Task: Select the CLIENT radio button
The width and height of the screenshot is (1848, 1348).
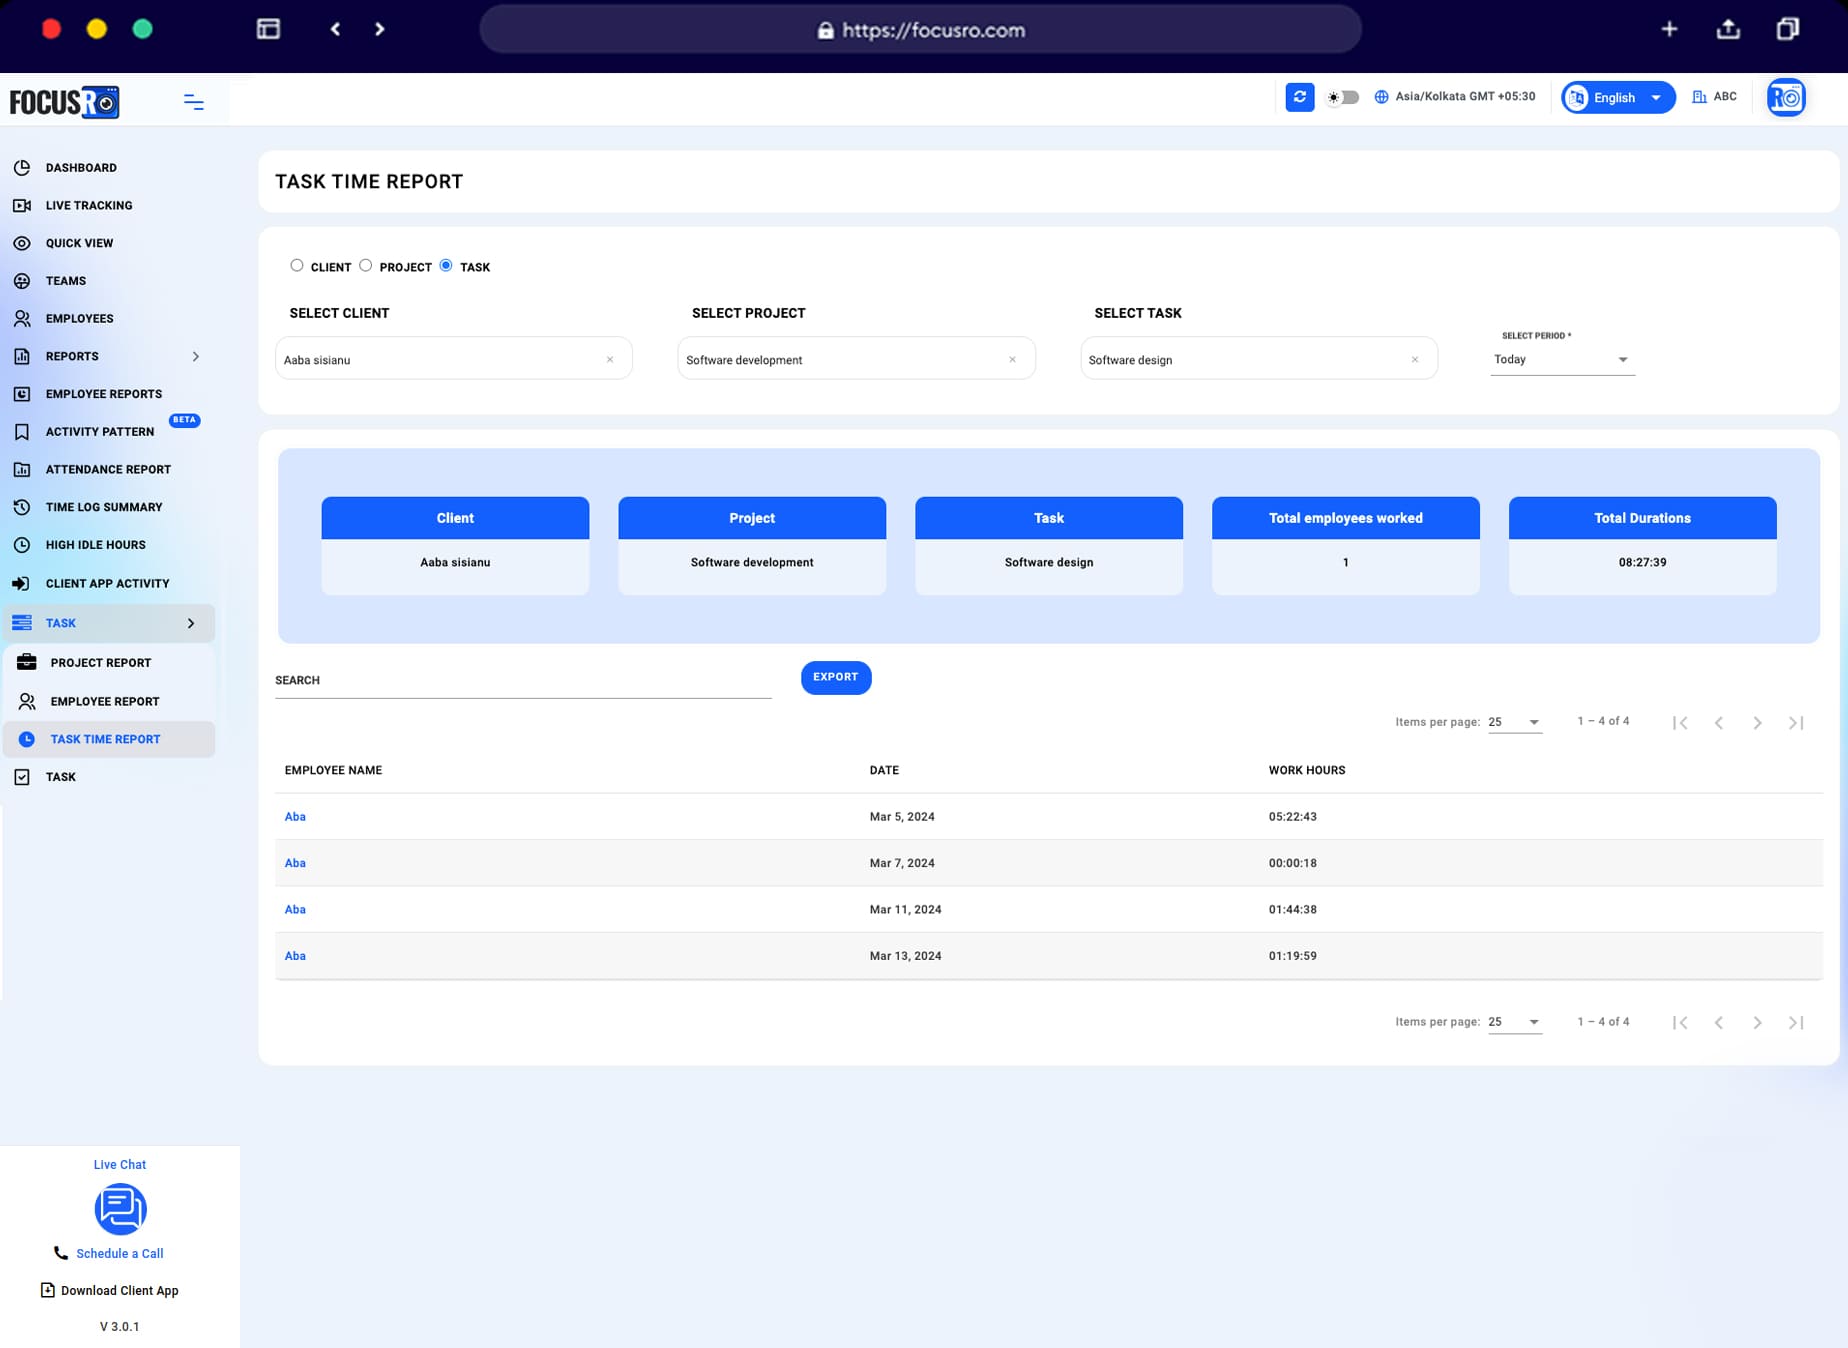Action: pos(297,265)
